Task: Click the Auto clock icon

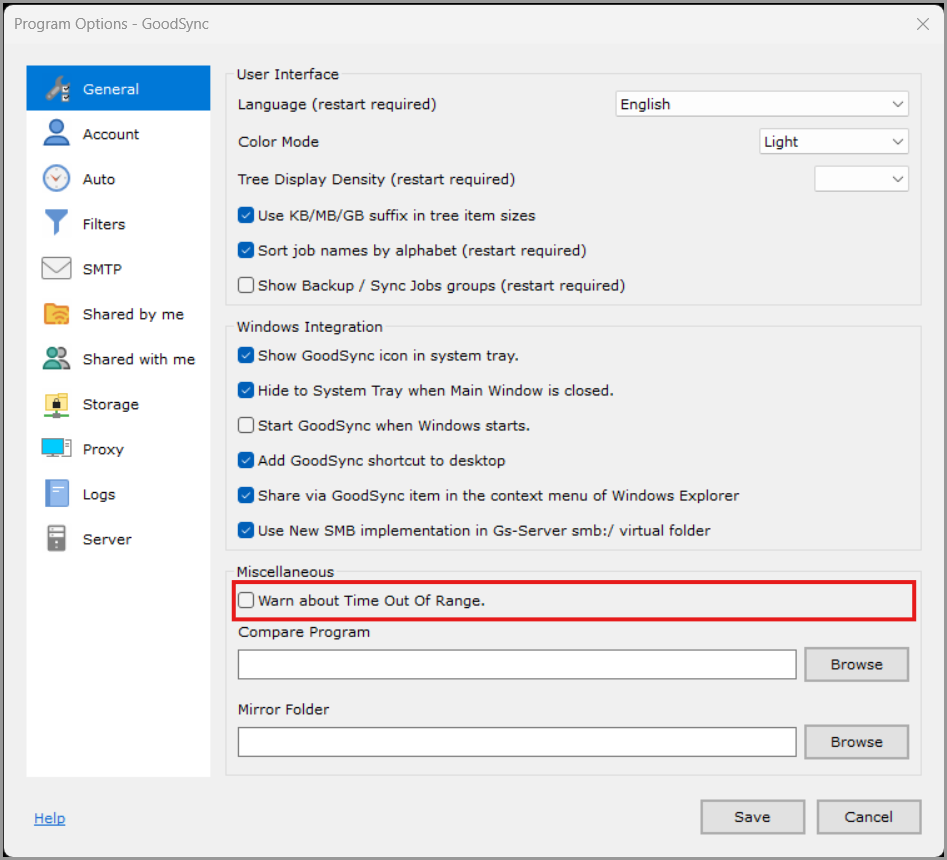Action: [56, 178]
